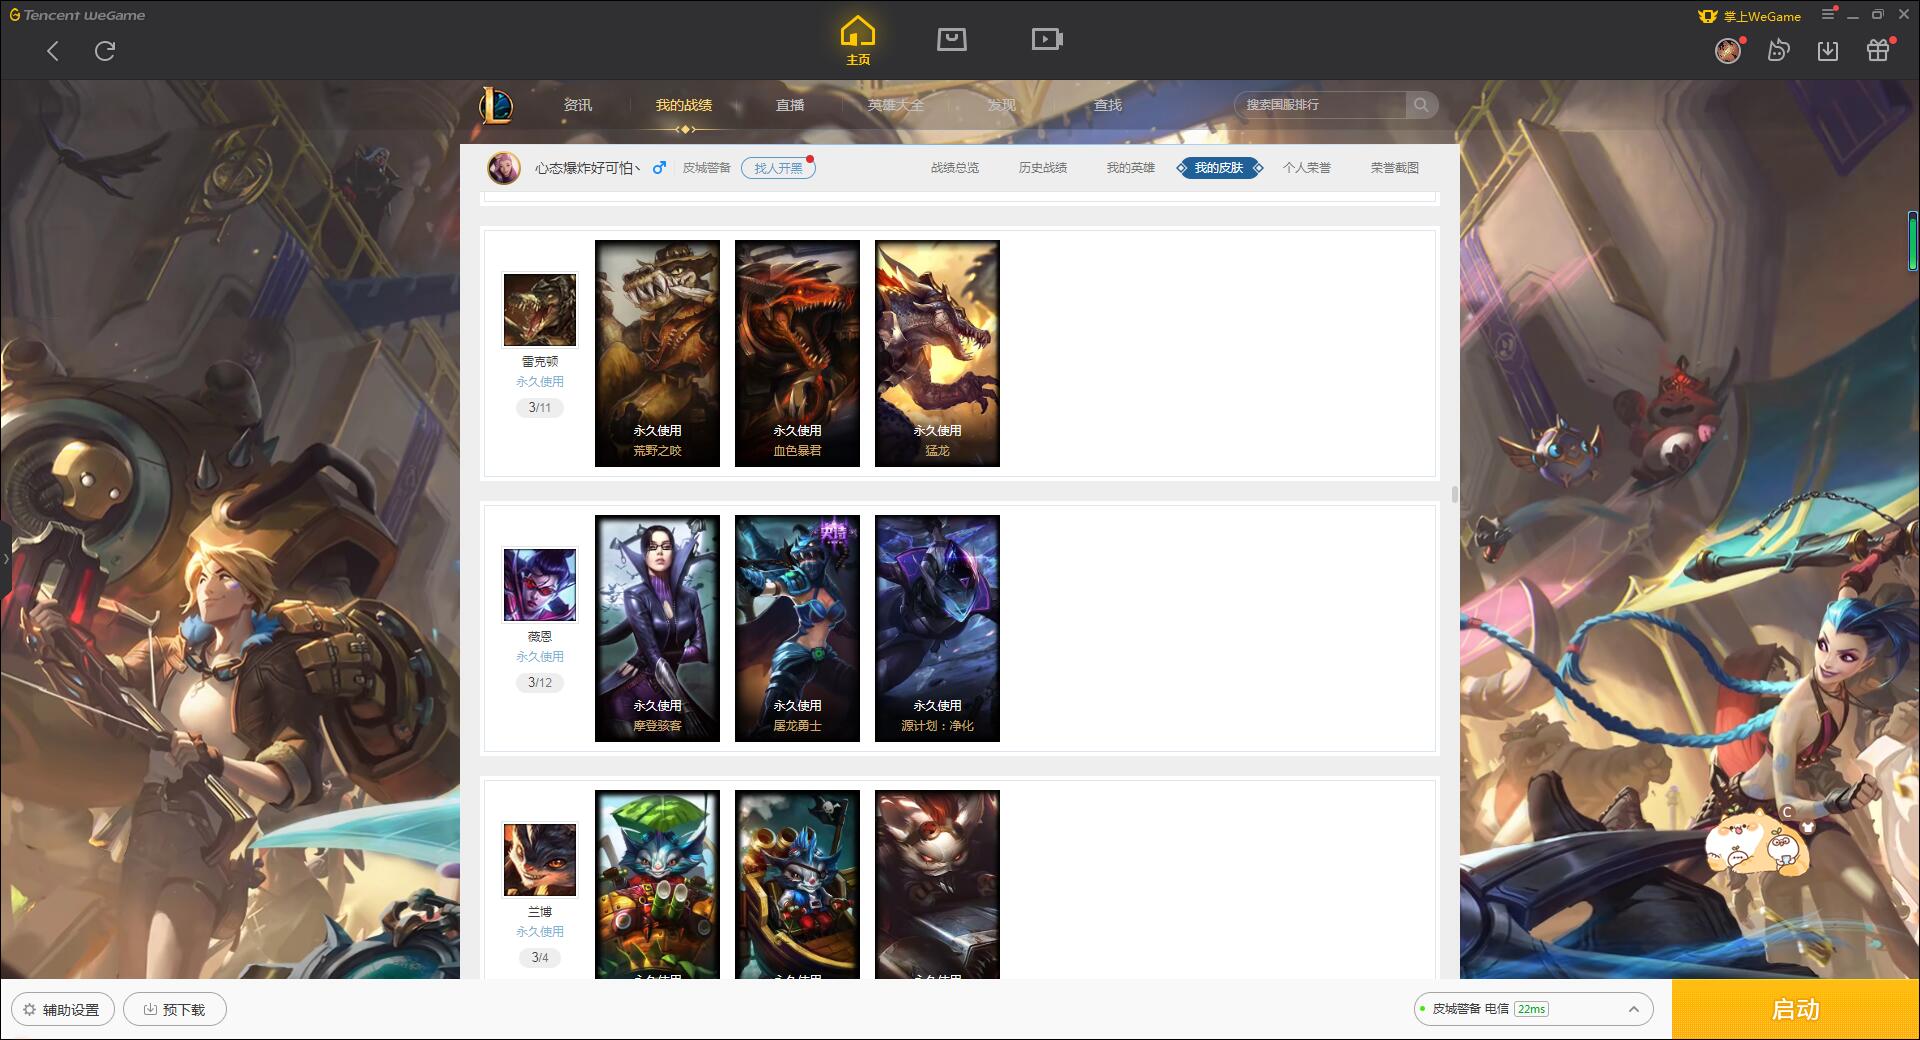Open the 血色暴君 skin card
The height and width of the screenshot is (1040, 1920).
[x=797, y=353]
